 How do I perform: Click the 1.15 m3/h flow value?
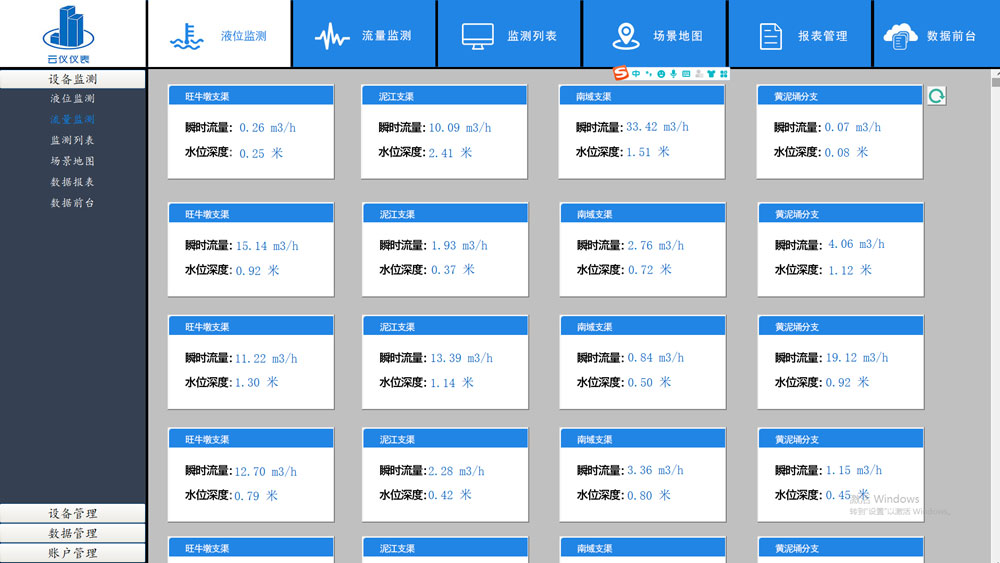[x=854, y=471]
